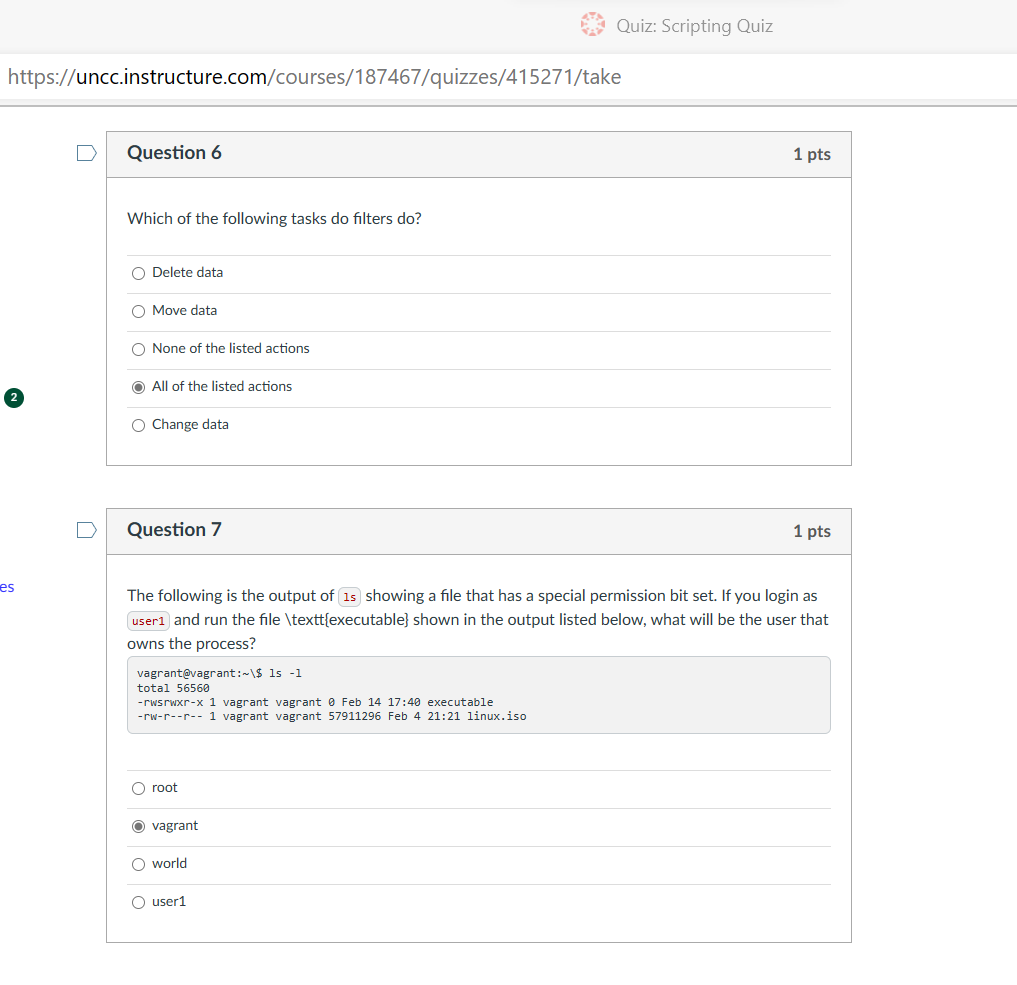Click the green unanswered count badge

tap(13, 397)
